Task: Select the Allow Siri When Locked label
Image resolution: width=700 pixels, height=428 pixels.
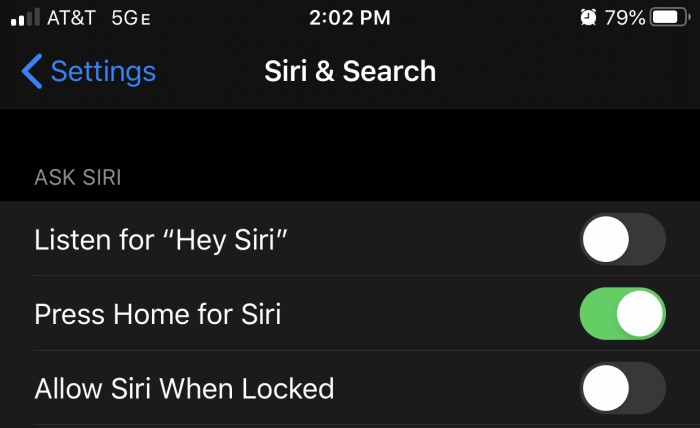Action: tap(184, 388)
